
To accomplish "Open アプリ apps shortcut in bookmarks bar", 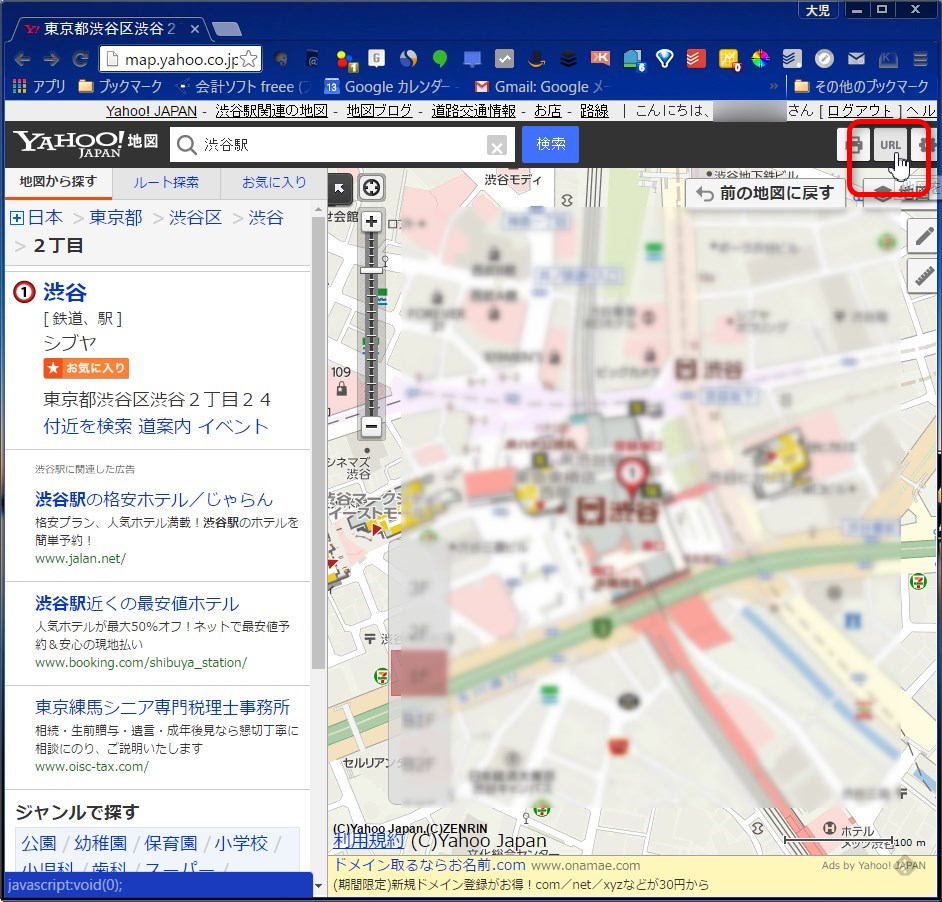I will point(39,87).
